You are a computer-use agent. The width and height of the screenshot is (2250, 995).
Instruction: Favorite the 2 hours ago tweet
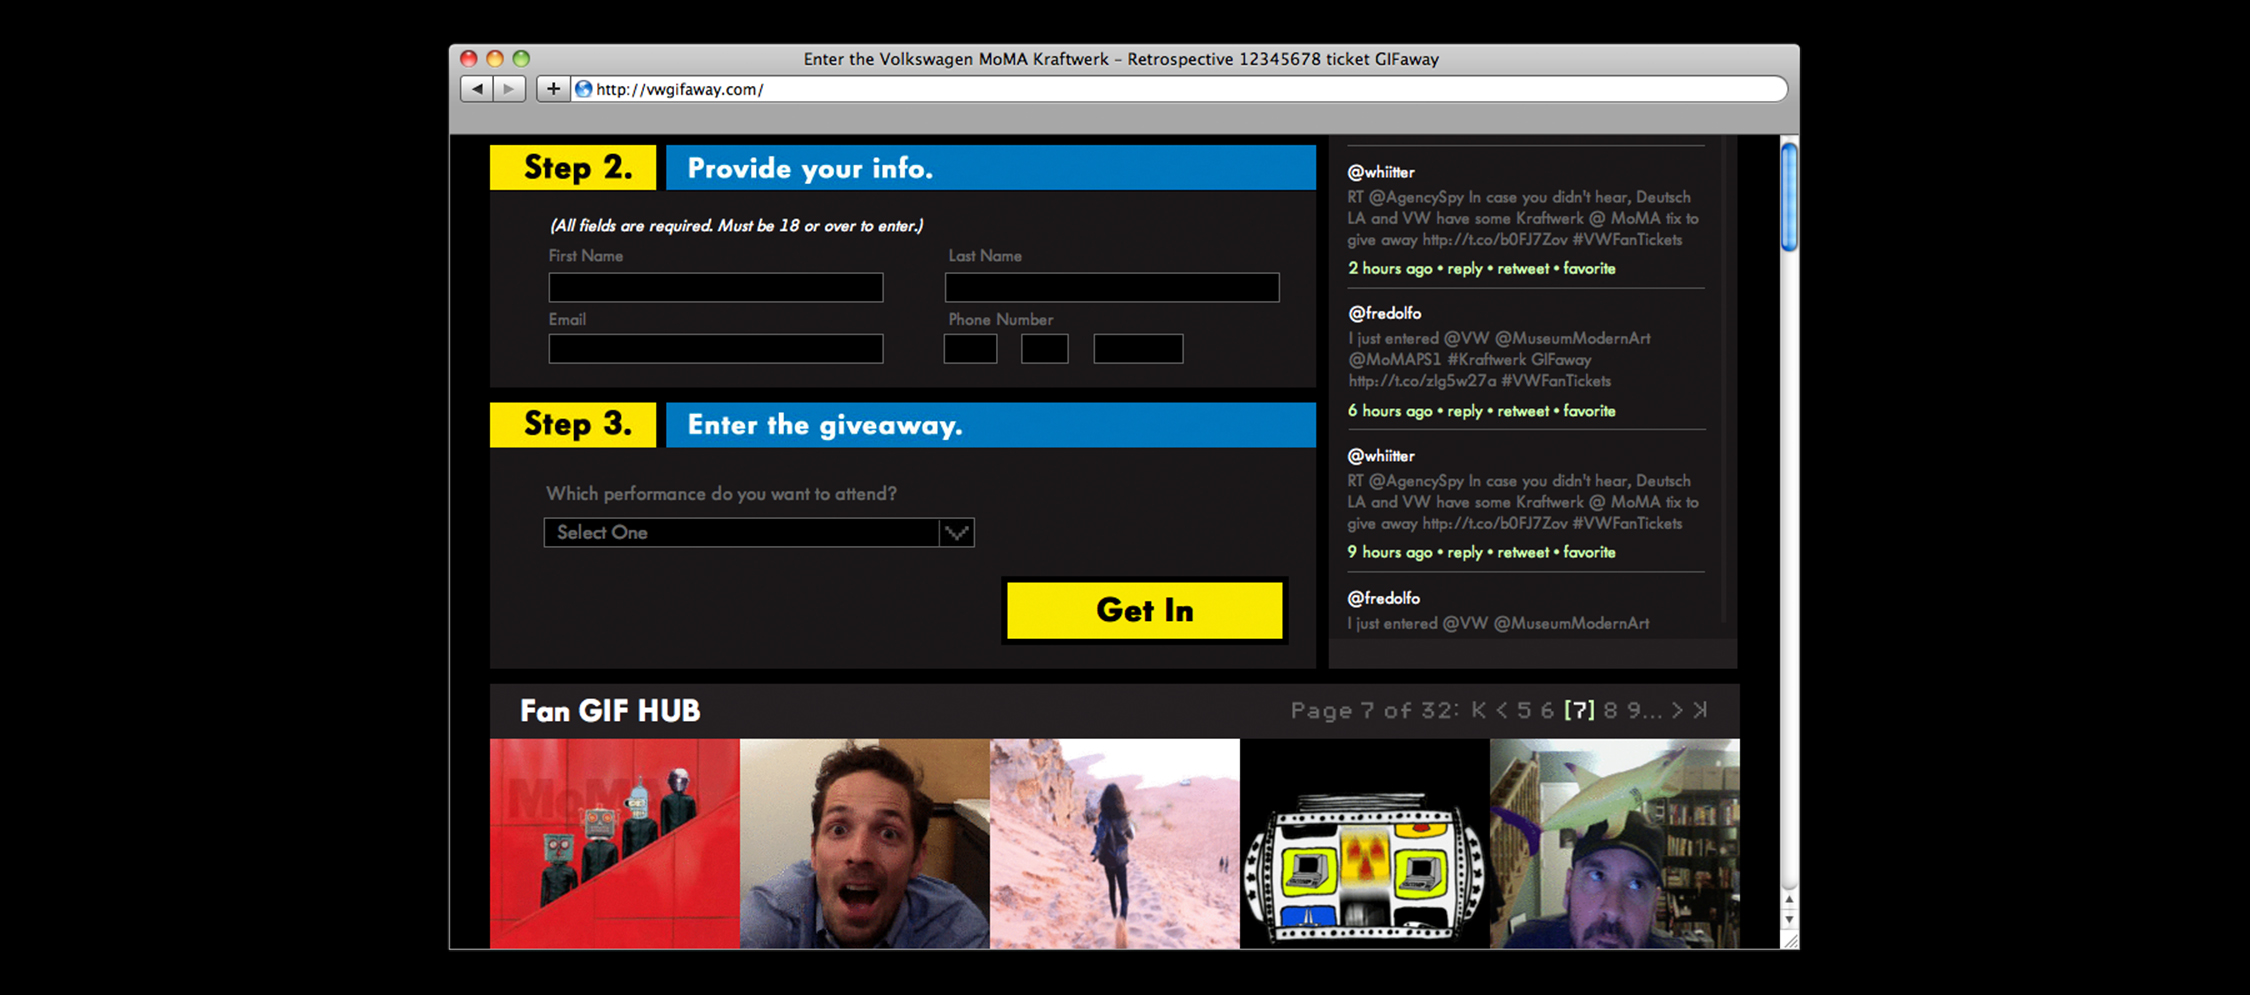click(1589, 268)
